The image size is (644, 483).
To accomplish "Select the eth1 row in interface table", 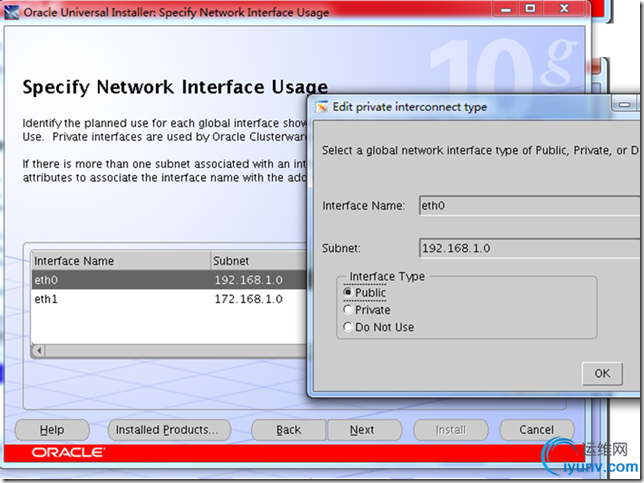I will pyautogui.click(x=169, y=299).
